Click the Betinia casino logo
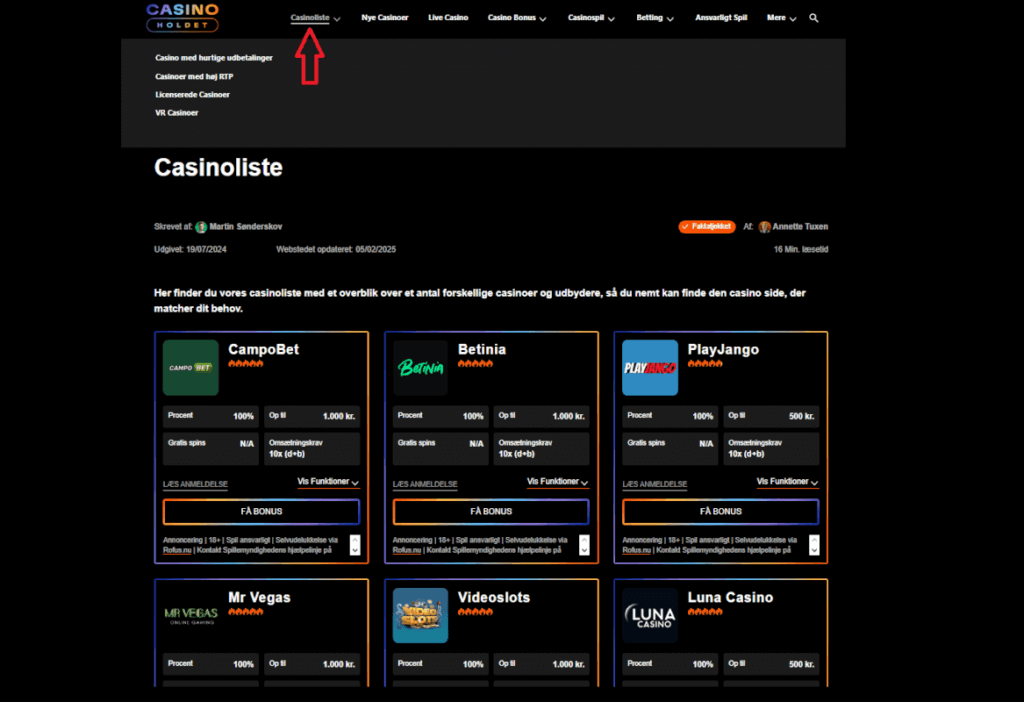The width and height of the screenshot is (1024, 702). pos(420,367)
